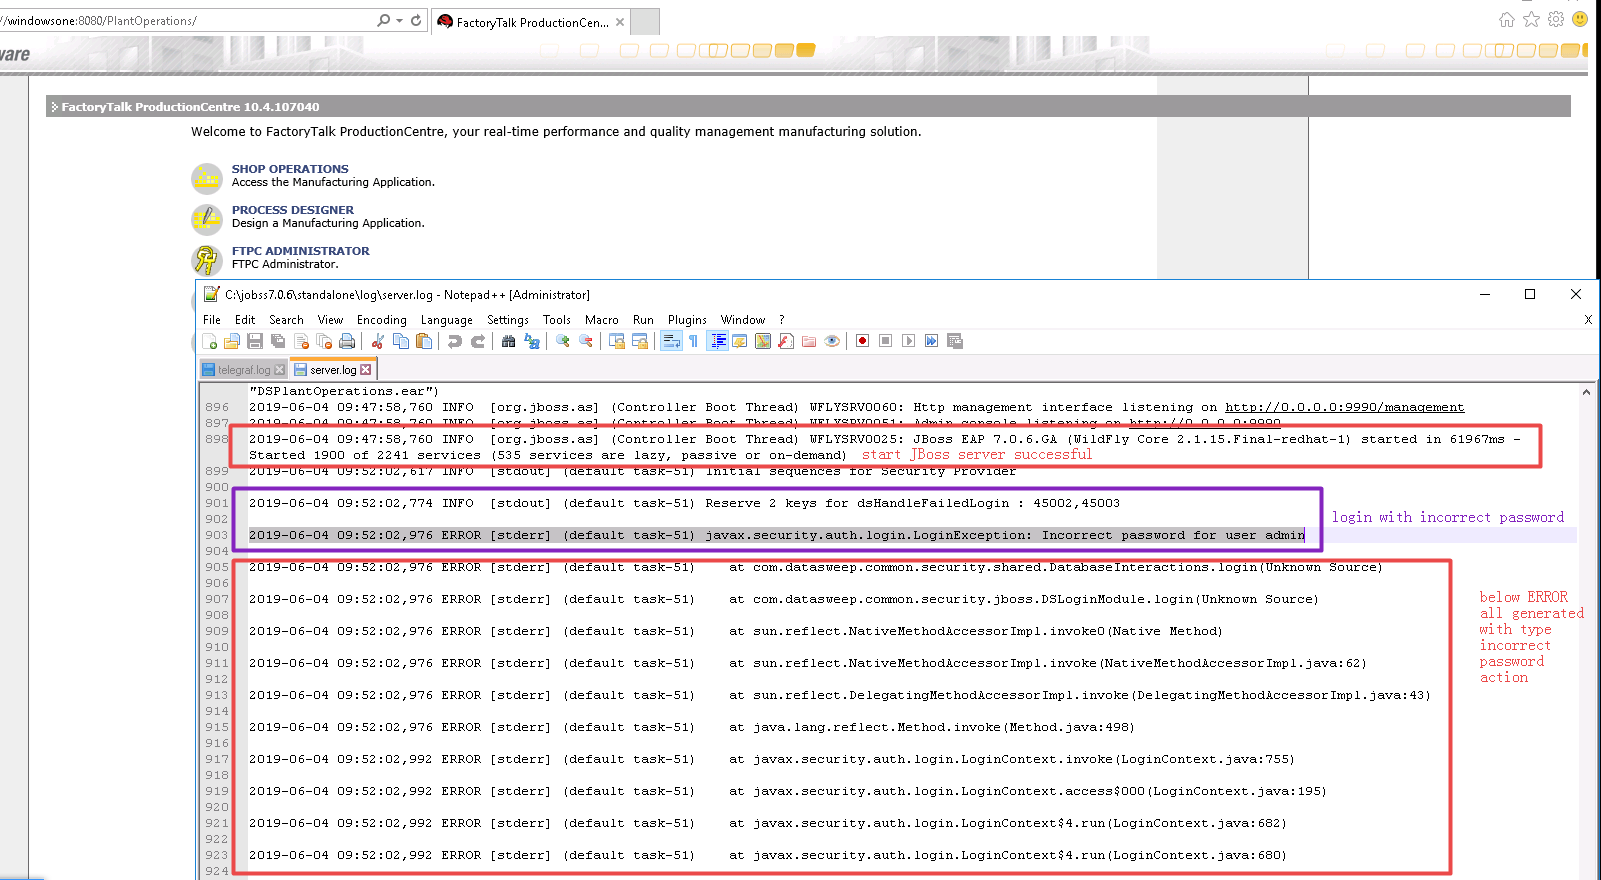Open the Tools menu

pyautogui.click(x=557, y=320)
